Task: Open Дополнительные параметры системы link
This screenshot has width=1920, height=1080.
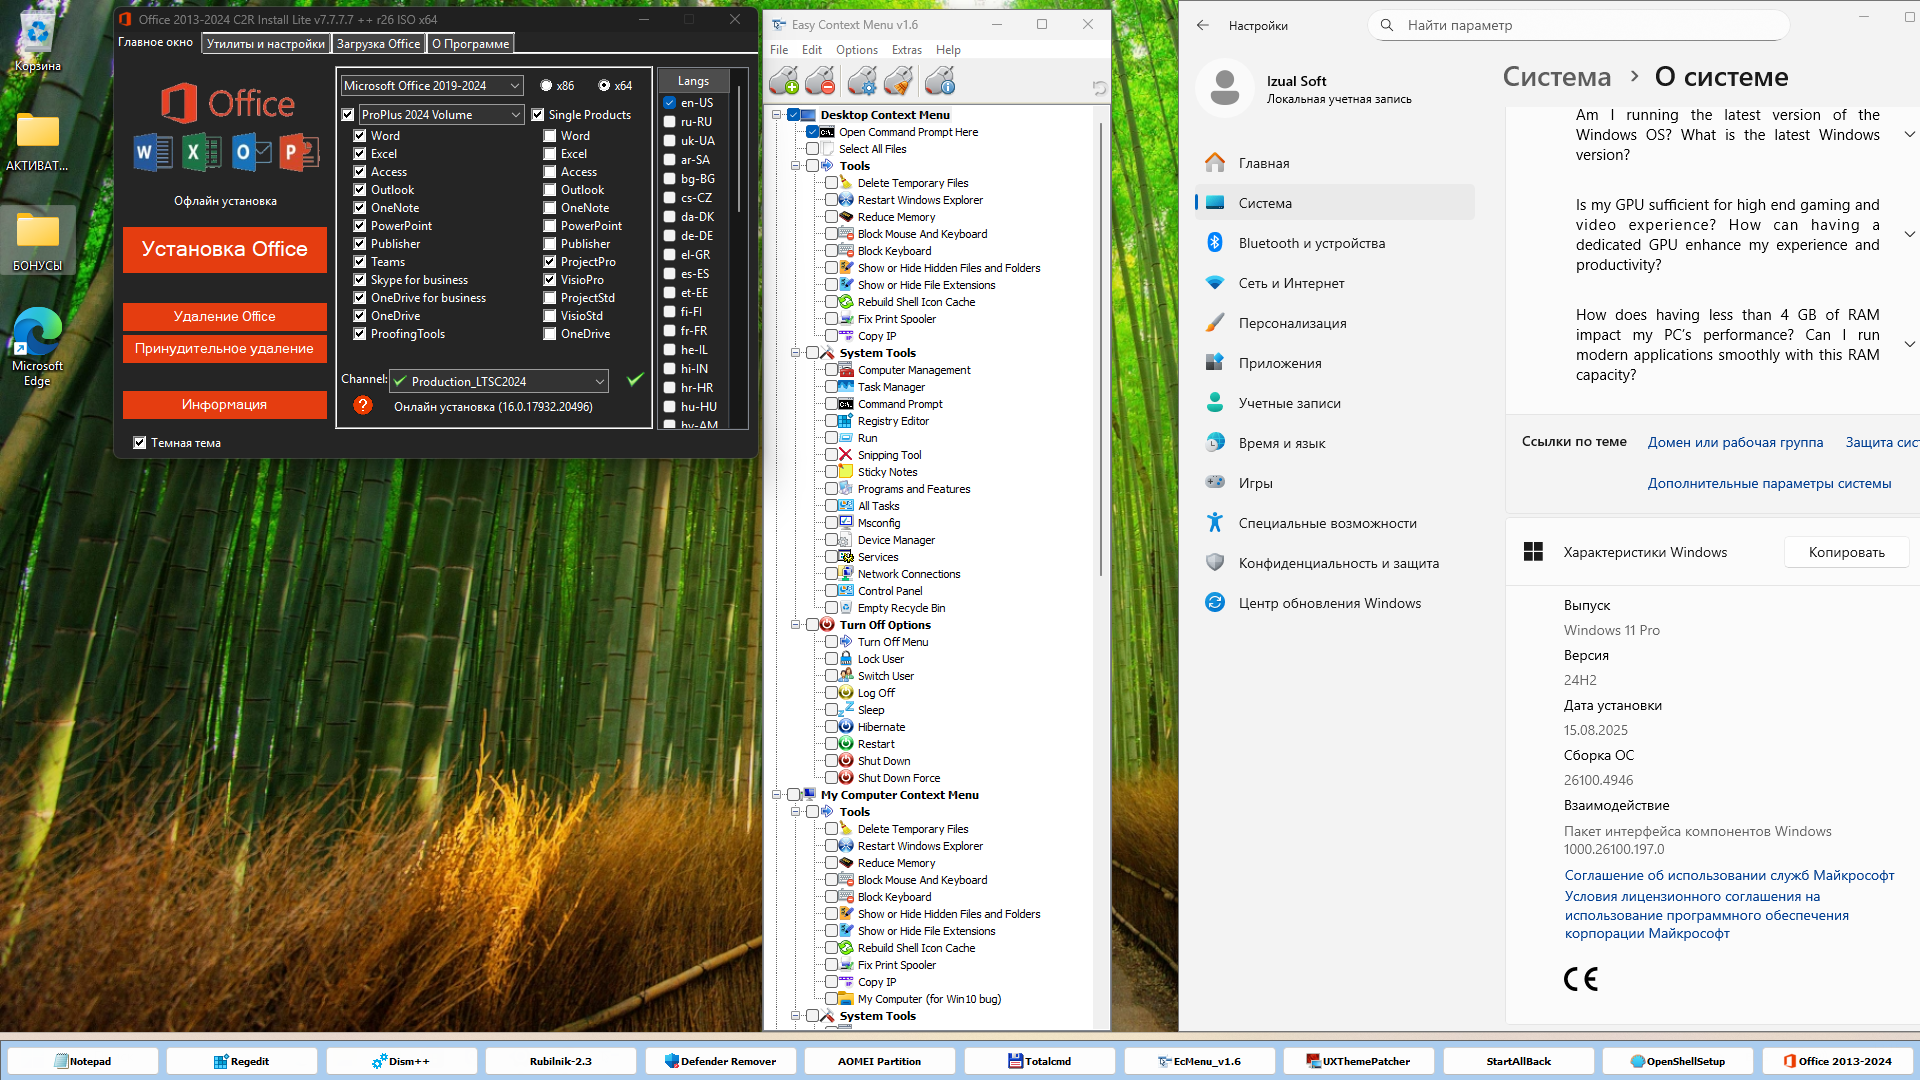Action: (x=1769, y=483)
